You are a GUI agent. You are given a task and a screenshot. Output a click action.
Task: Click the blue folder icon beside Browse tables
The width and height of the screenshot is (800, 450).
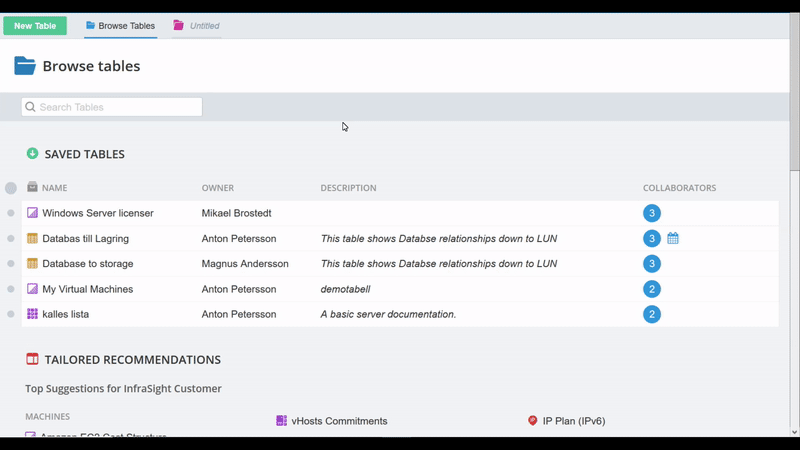coord(25,66)
